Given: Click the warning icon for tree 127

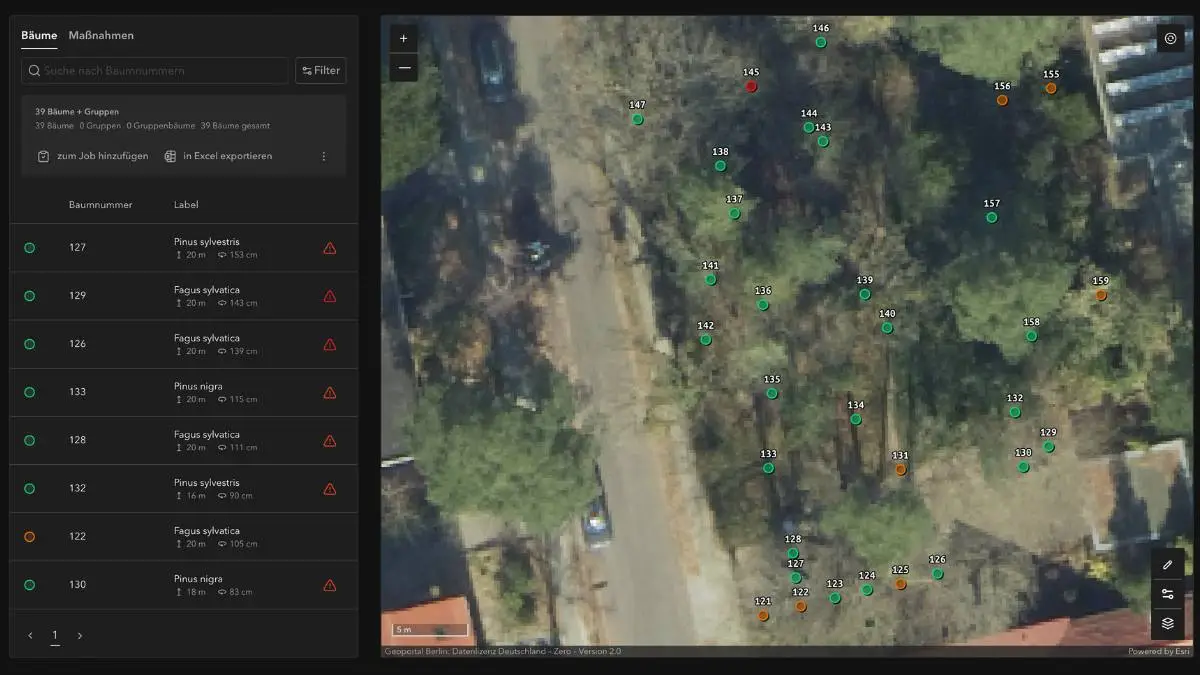Looking at the screenshot, I should point(330,248).
